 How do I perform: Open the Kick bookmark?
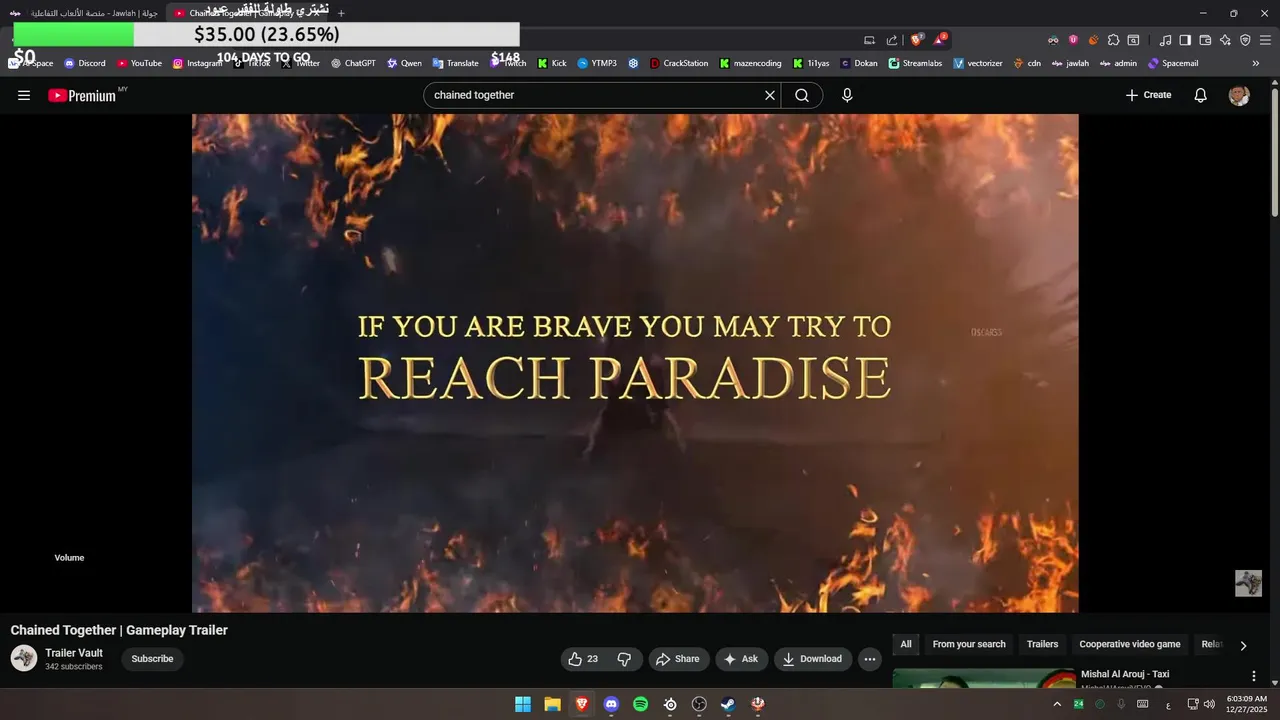click(552, 63)
